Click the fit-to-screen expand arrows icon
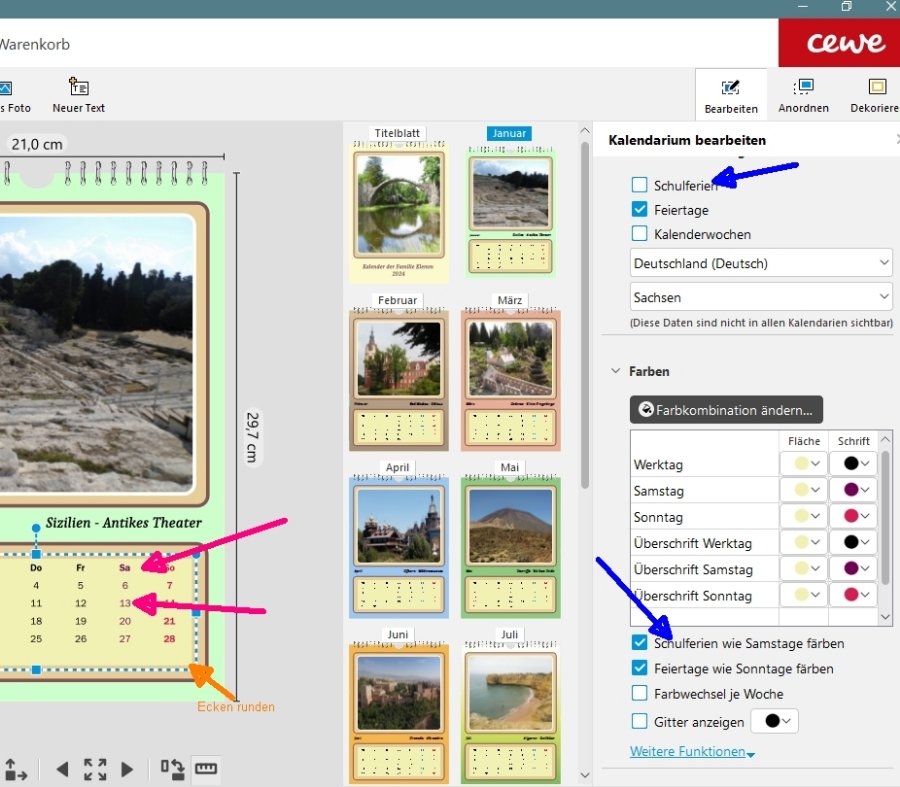Image resolution: width=900 pixels, height=787 pixels. coord(95,769)
